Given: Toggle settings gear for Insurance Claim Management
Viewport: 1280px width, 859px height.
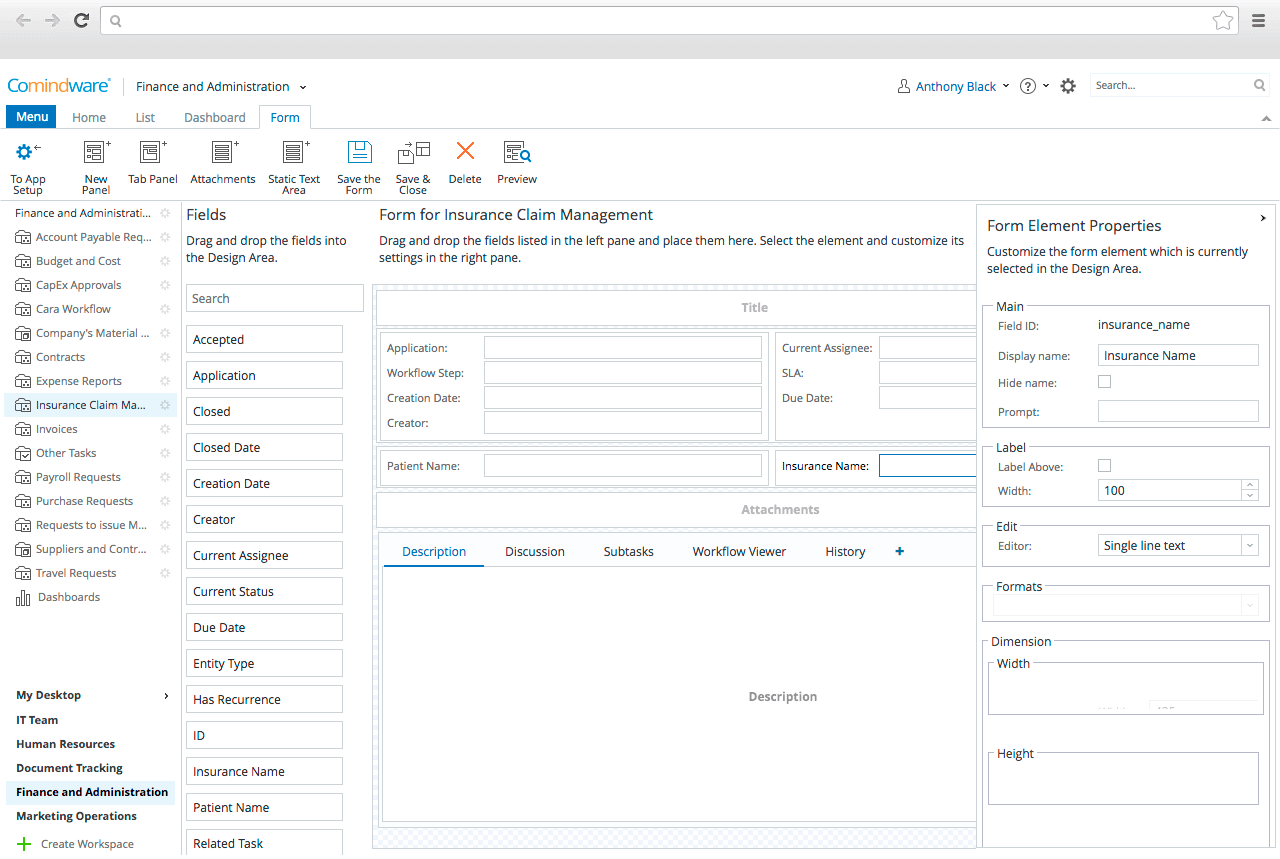Looking at the screenshot, I should click(x=165, y=405).
